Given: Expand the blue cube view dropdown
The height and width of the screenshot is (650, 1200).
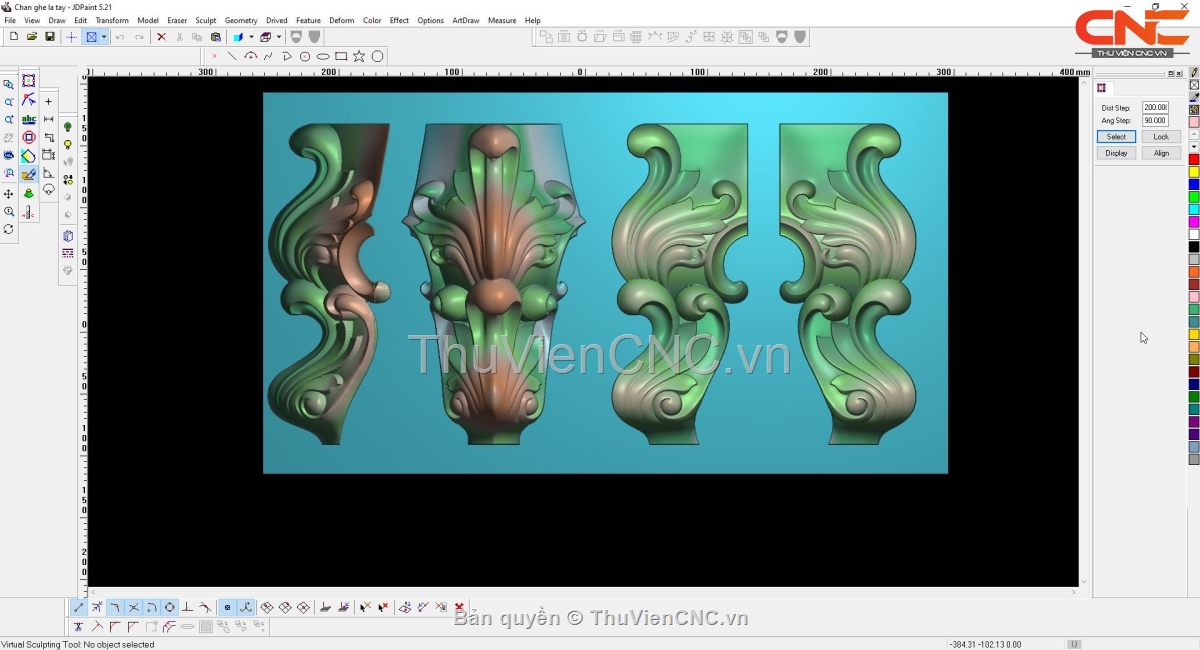Looking at the screenshot, I should 251,37.
